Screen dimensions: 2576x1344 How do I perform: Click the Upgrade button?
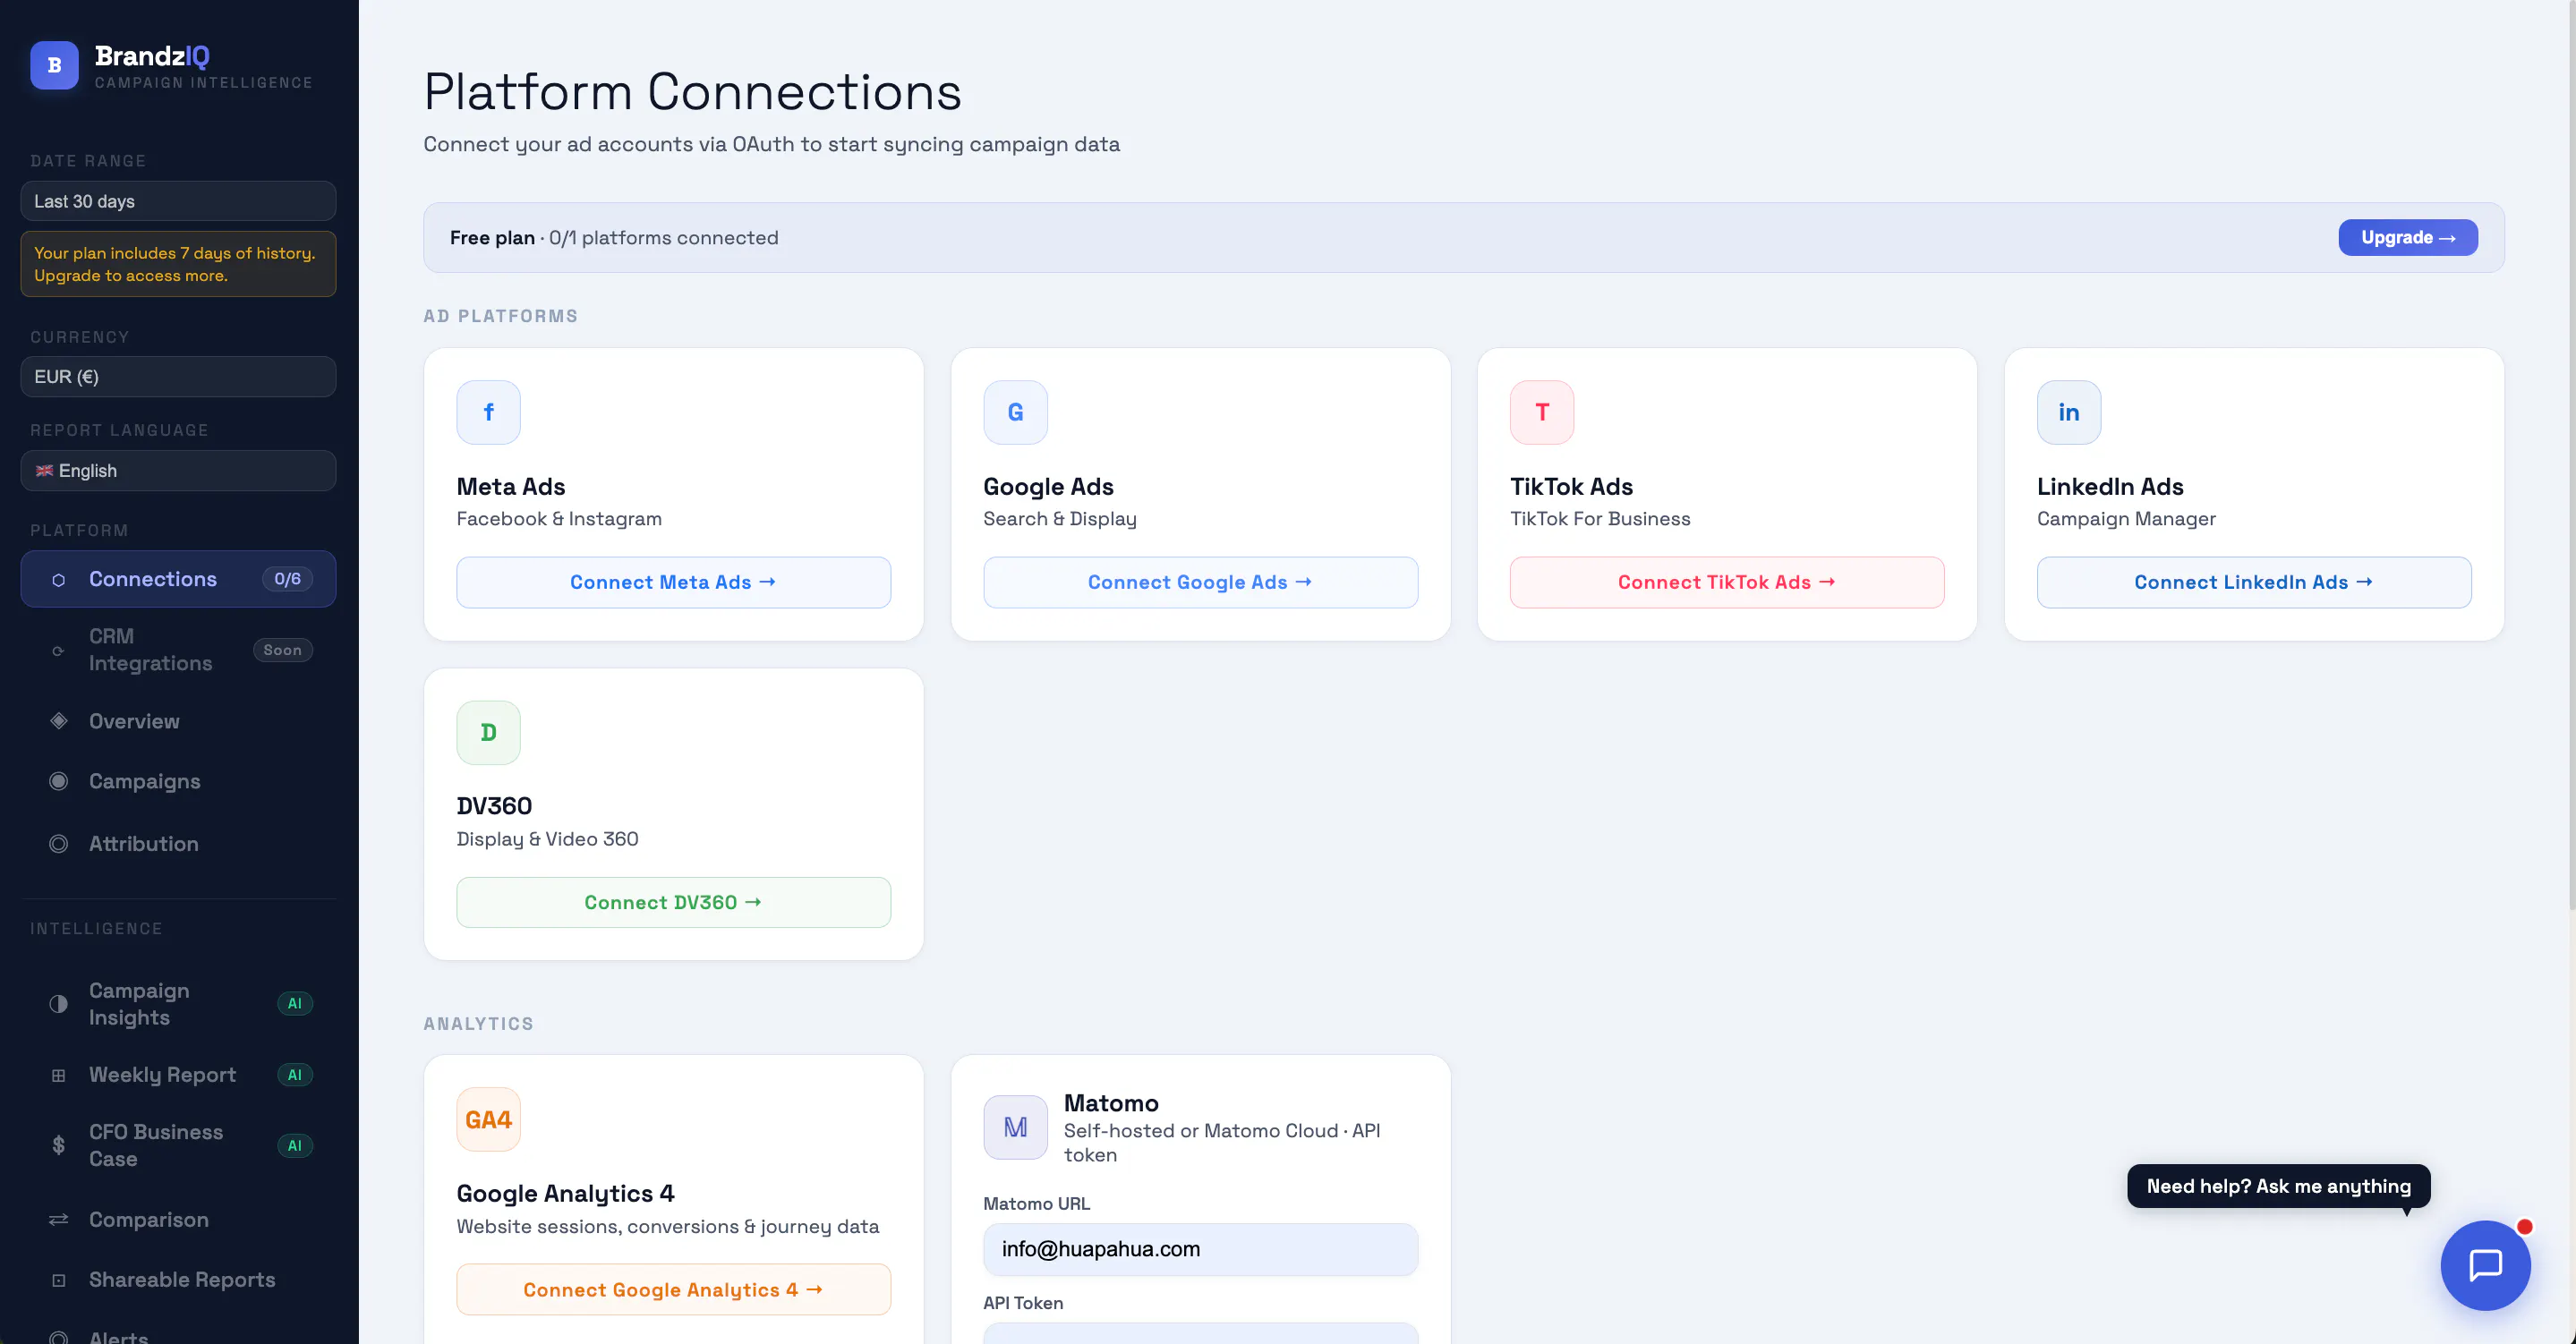point(2407,237)
